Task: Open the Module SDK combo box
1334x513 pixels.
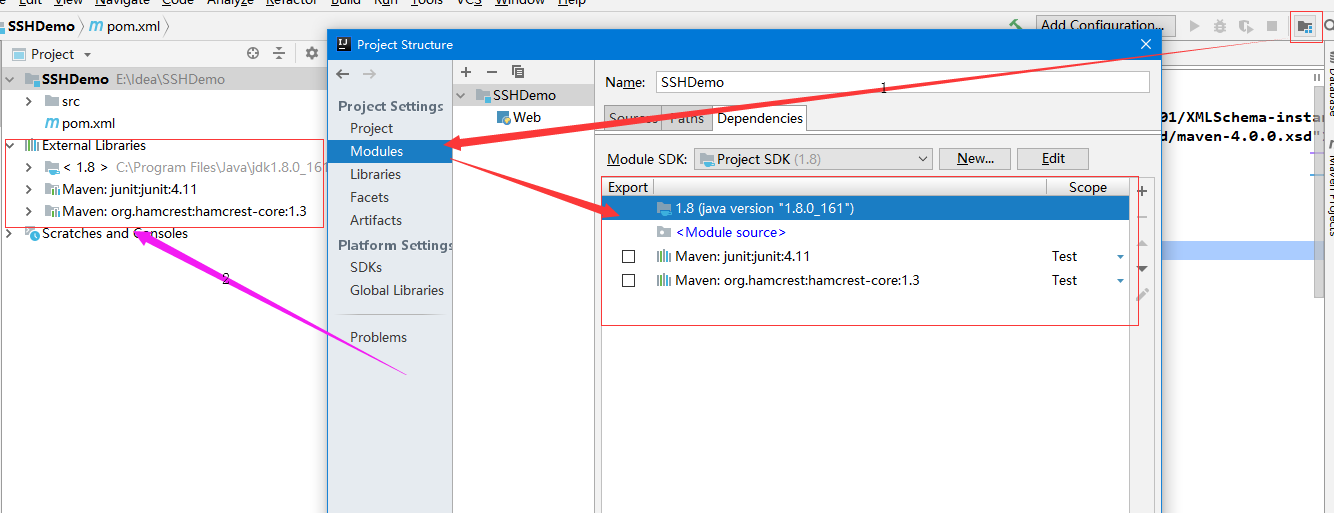Action: pyautogui.click(x=813, y=159)
